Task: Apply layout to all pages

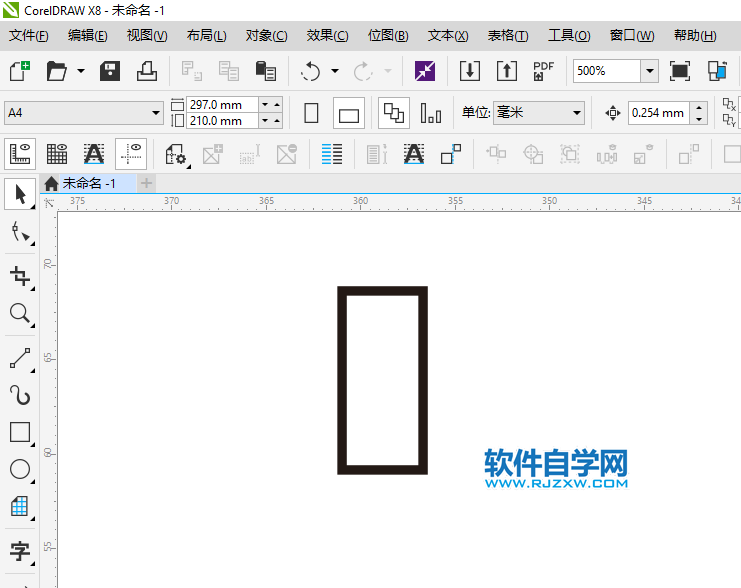Action: click(394, 113)
